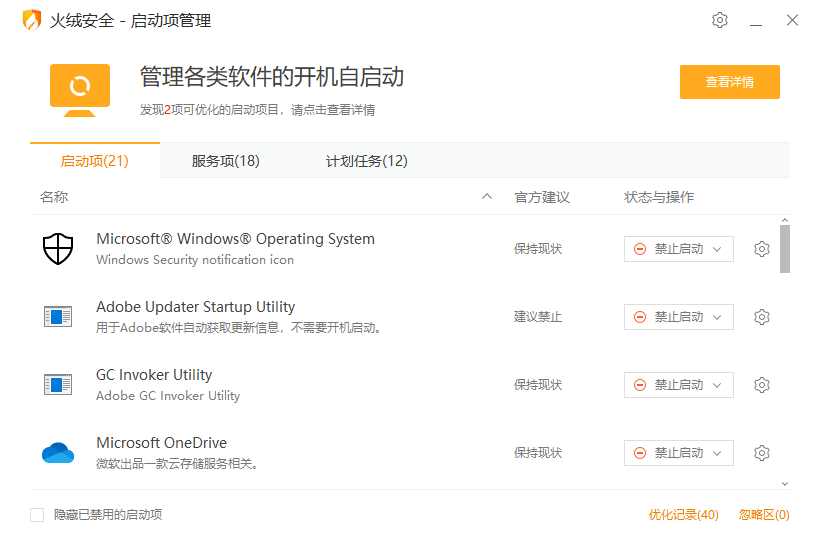Click the 状态与操作 column header
The image size is (820, 540).
pyautogui.click(x=659, y=197)
